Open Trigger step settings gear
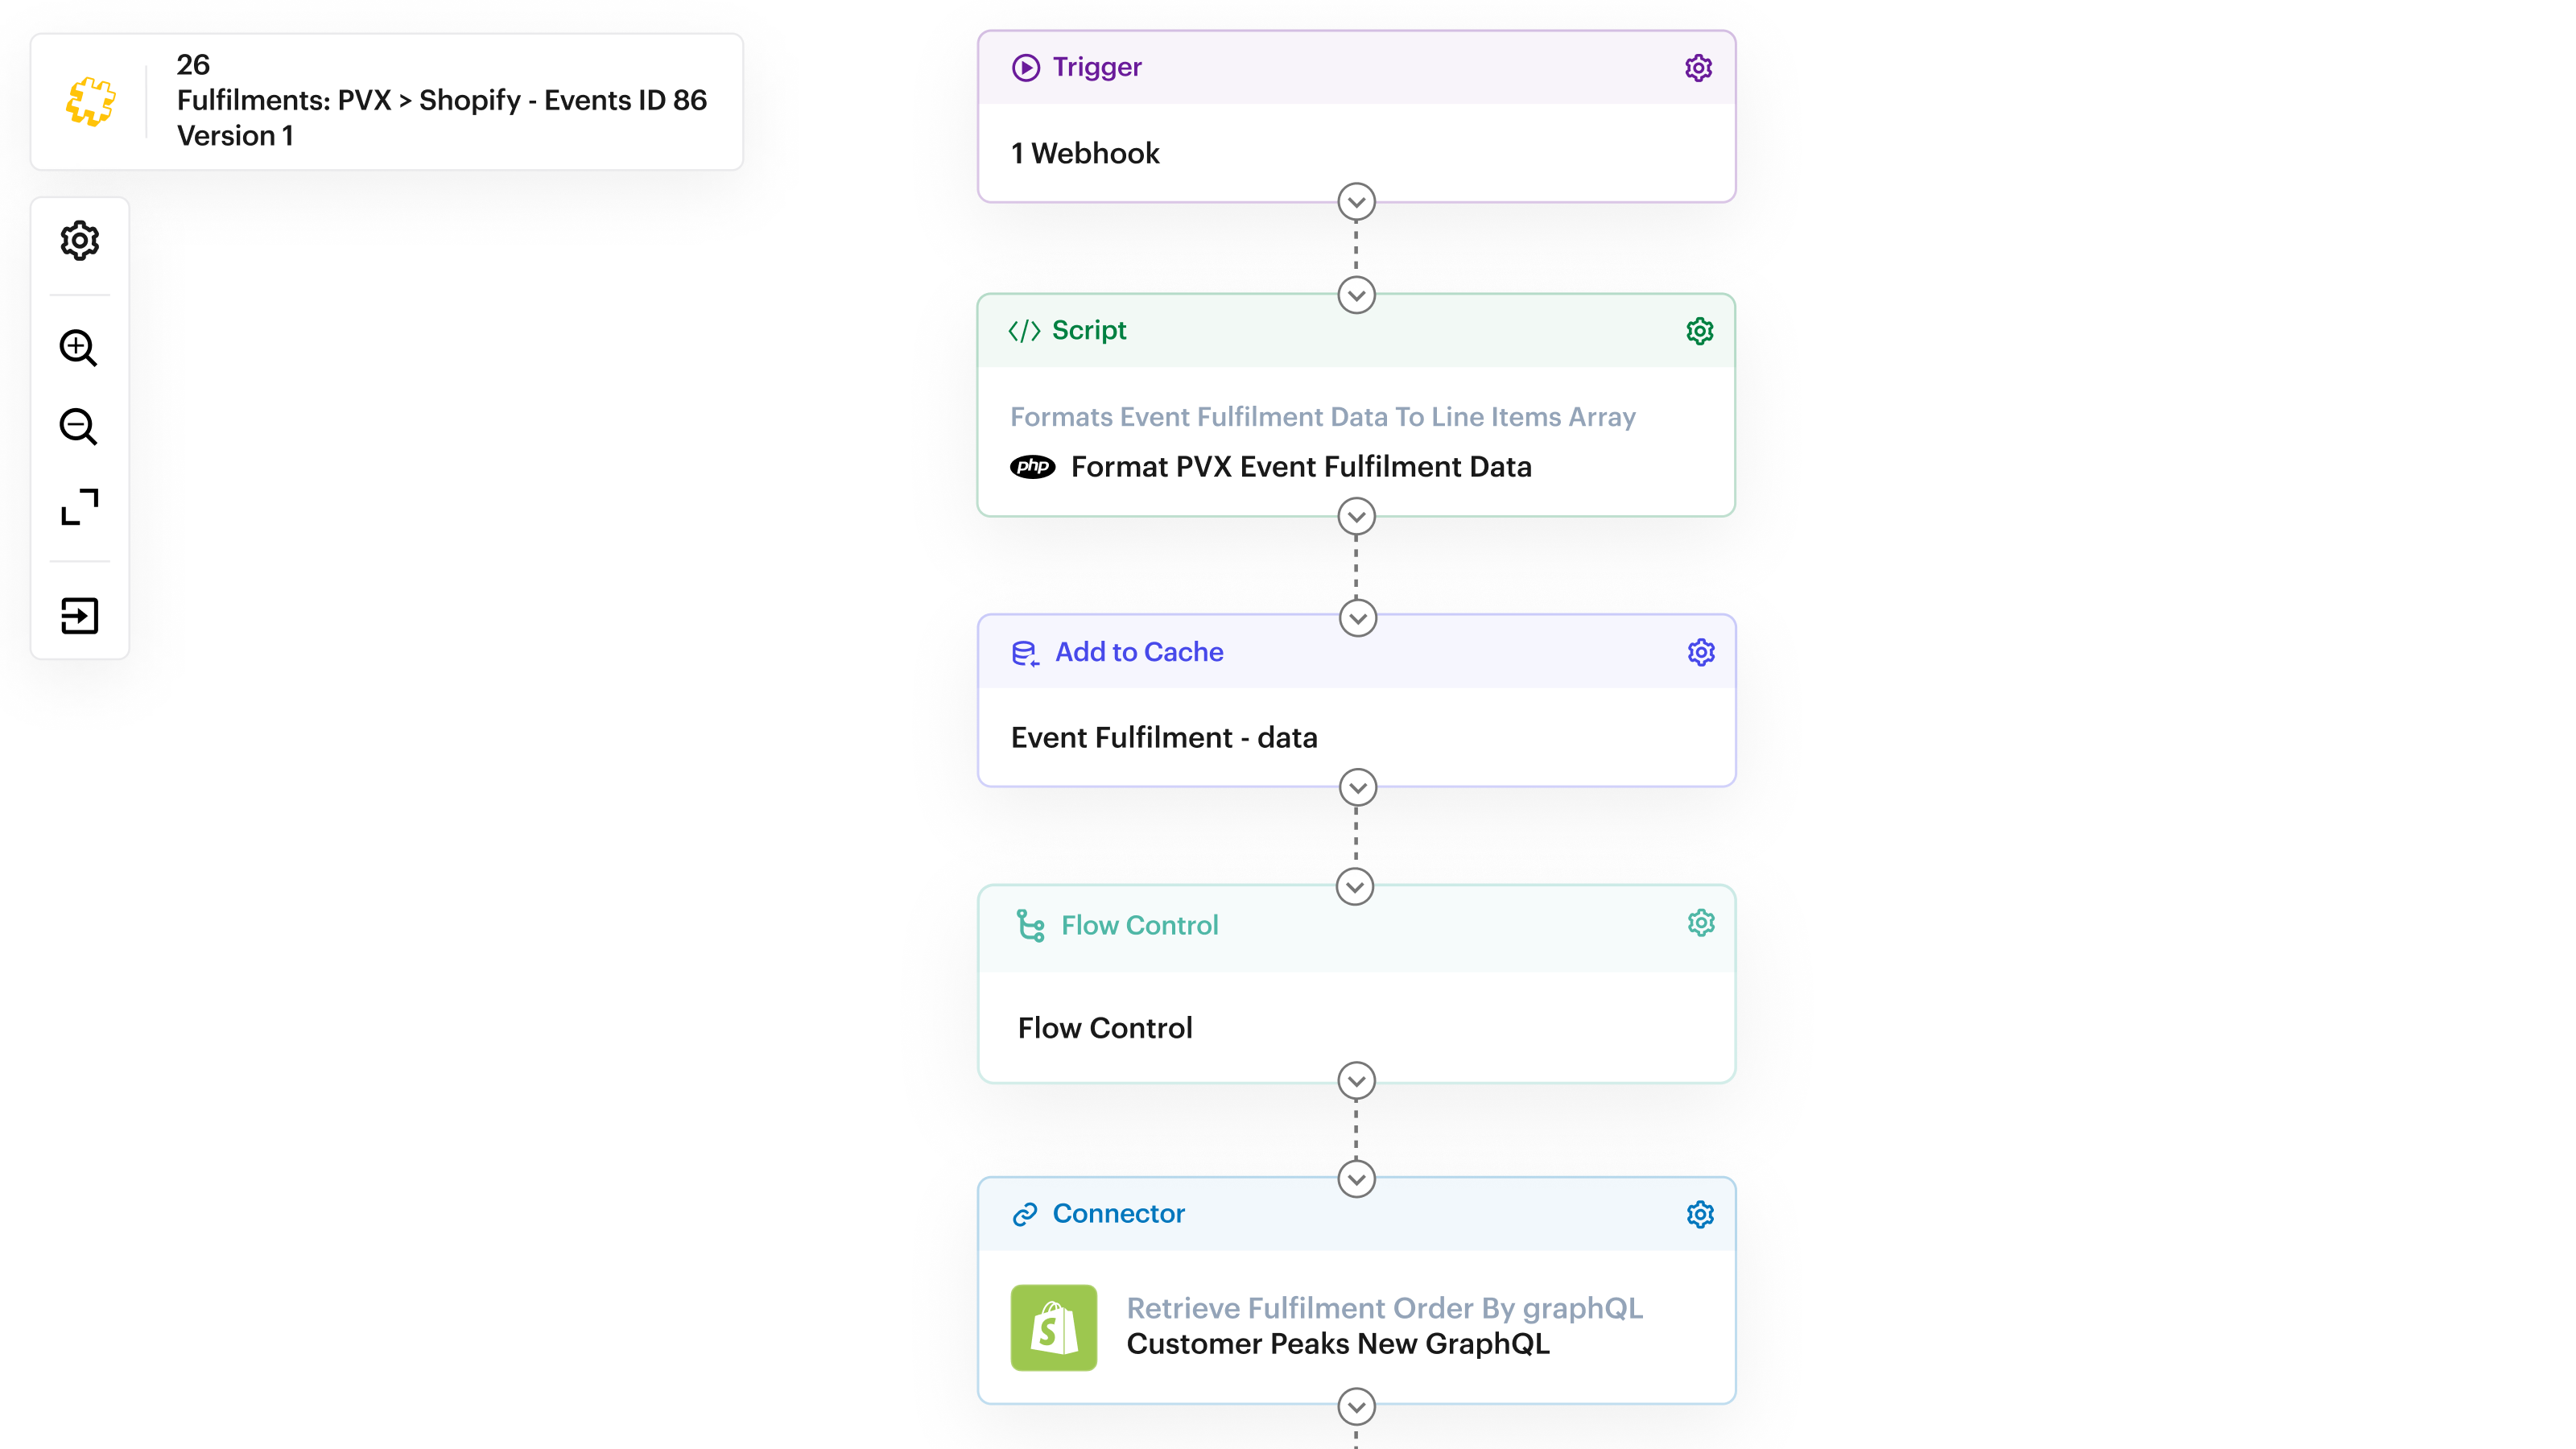 tap(1698, 68)
